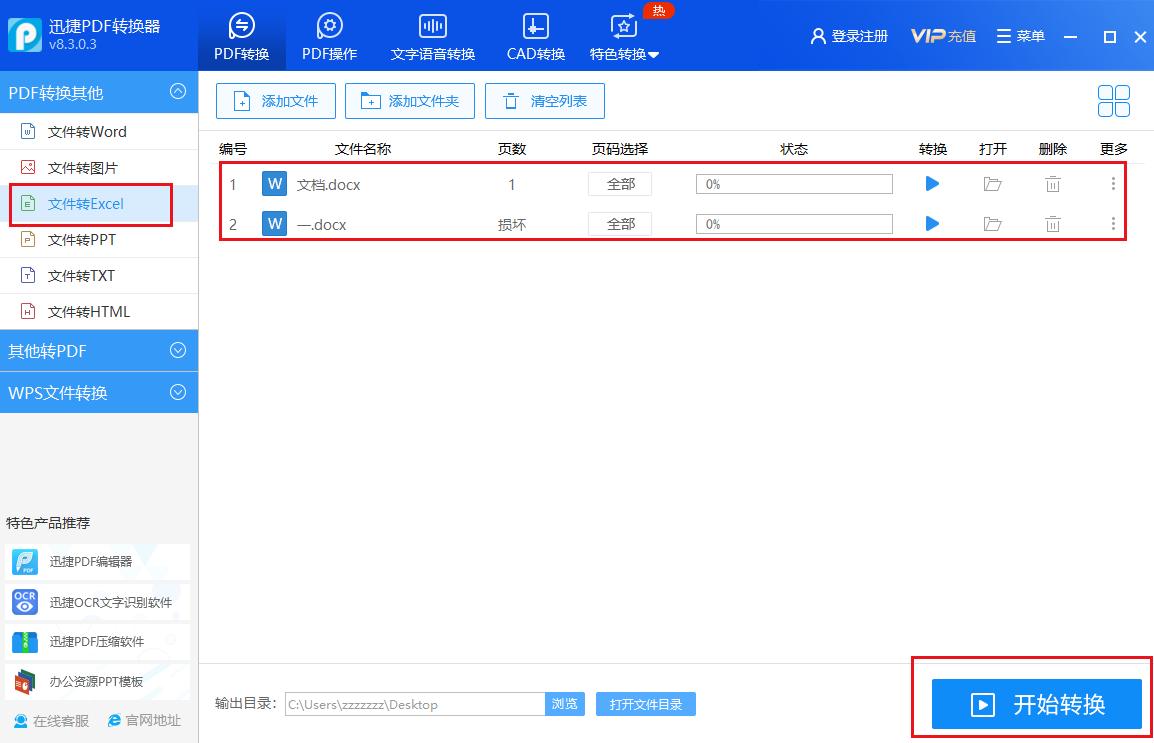1154x743 pixels.
Task: Switch to the CAD转换 tab
Action: coord(534,35)
